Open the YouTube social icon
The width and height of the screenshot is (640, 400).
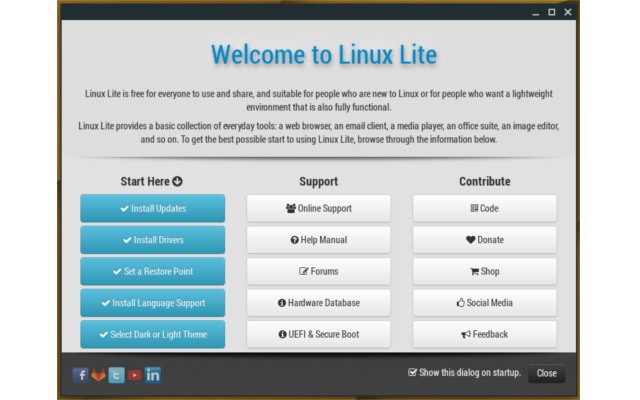click(134, 375)
